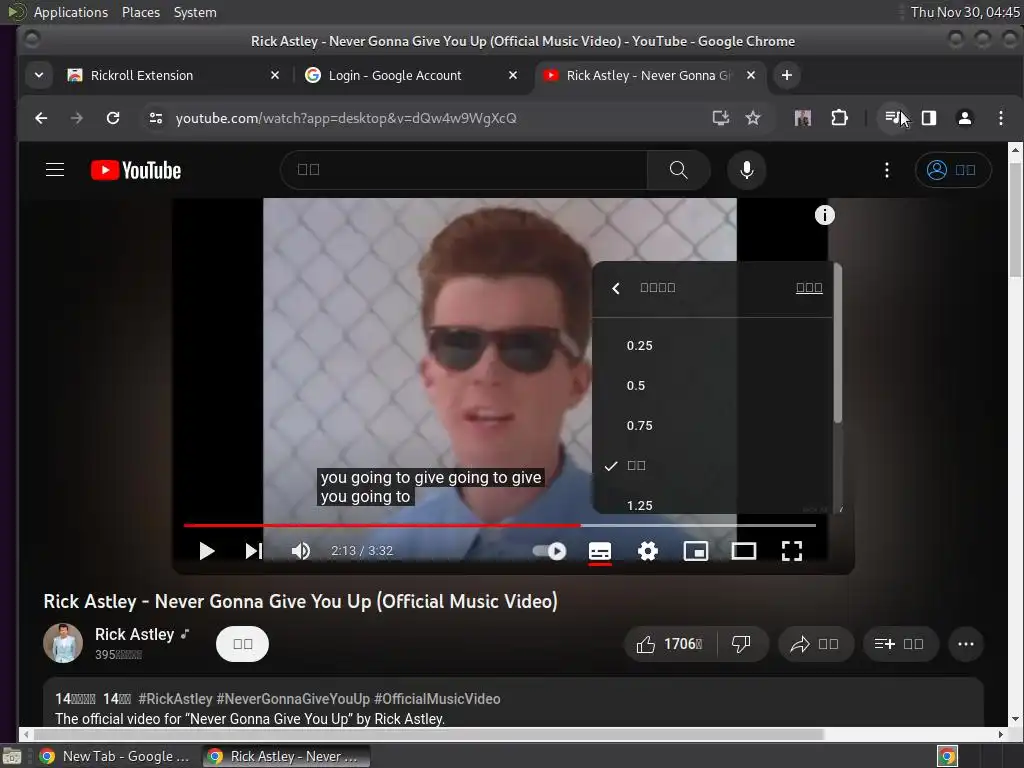Viewport: 1024px width, 768px height.
Task: Share the video
Action: [815, 644]
